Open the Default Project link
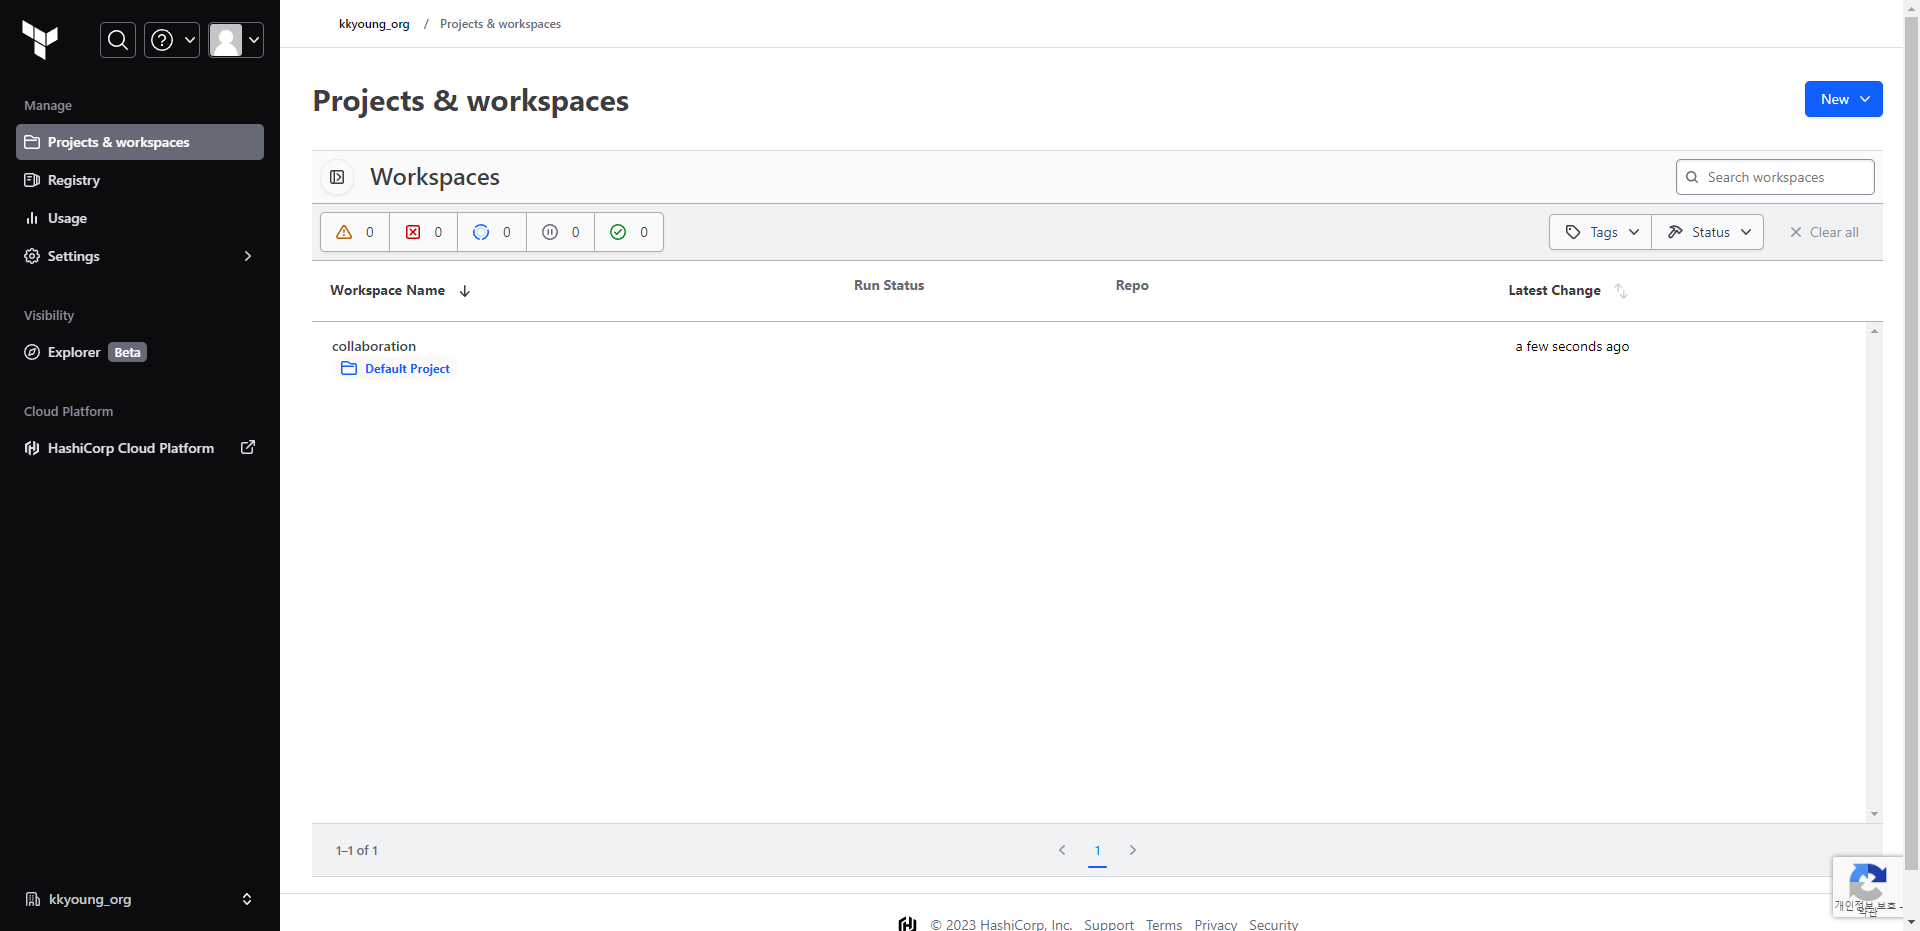This screenshot has height=931, width=1920. pos(396,369)
